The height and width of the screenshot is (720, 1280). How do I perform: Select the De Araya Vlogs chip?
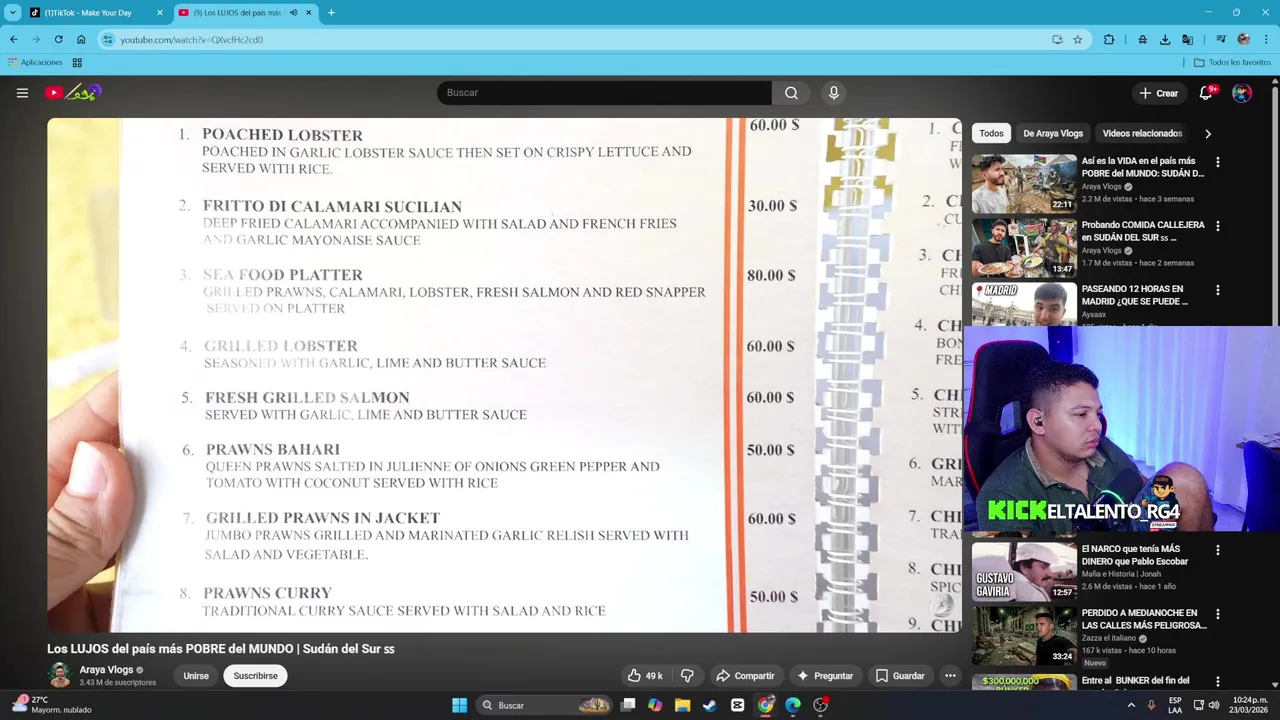click(1053, 133)
